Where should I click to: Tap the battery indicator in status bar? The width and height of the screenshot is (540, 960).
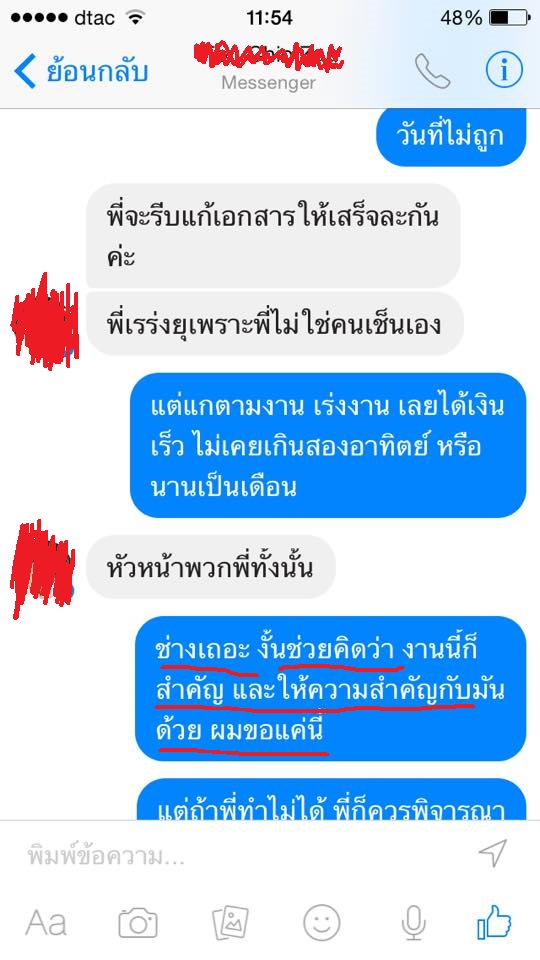(508, 18)
